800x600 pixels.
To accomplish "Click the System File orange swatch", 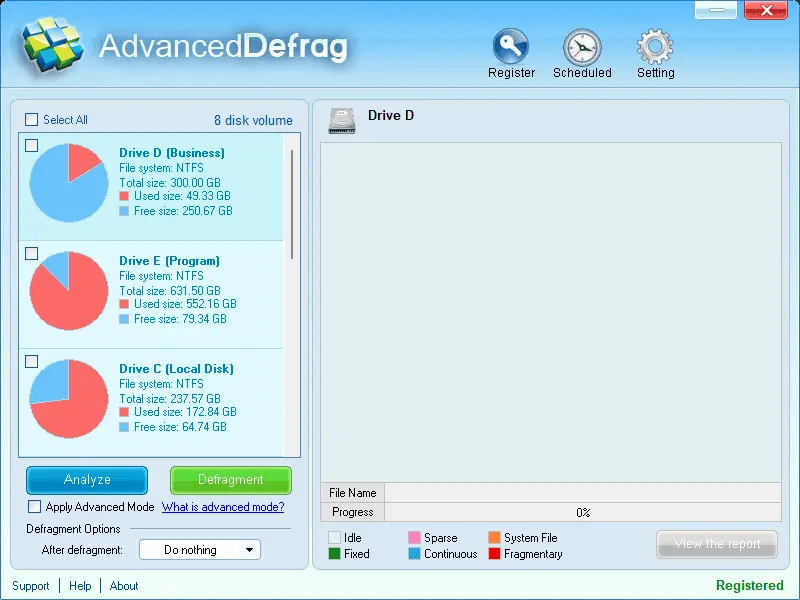I will [494, 537].
